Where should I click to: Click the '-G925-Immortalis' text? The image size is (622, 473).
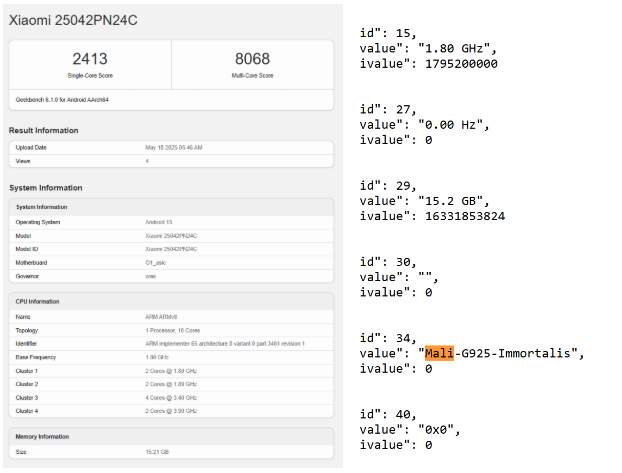(512, 353)
